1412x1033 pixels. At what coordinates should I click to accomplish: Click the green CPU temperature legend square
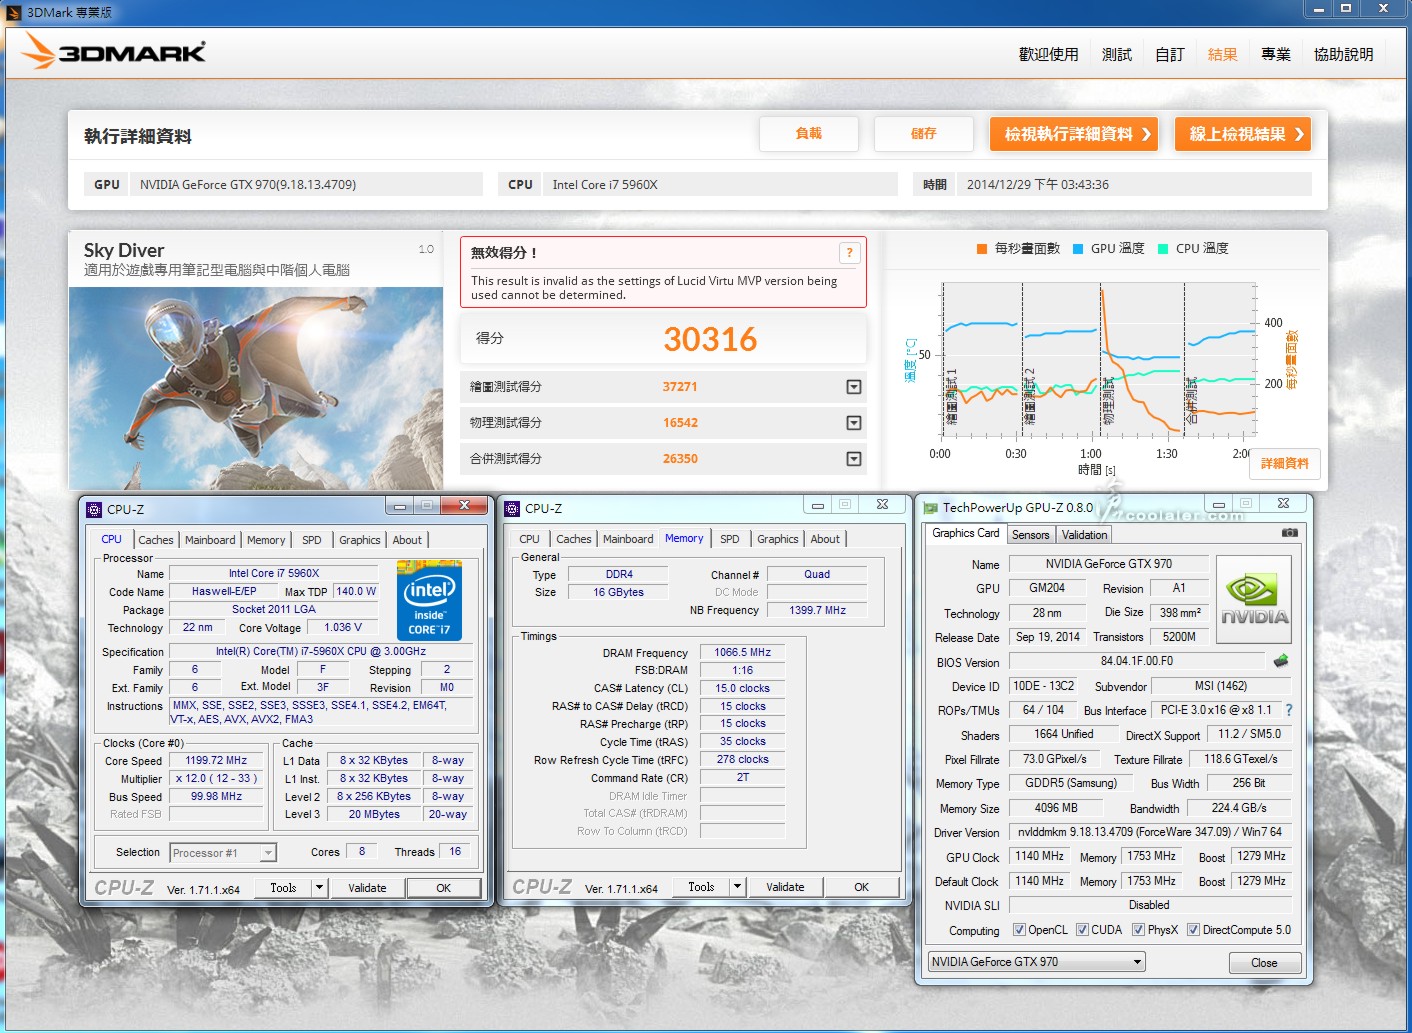tap(1163, 249)
